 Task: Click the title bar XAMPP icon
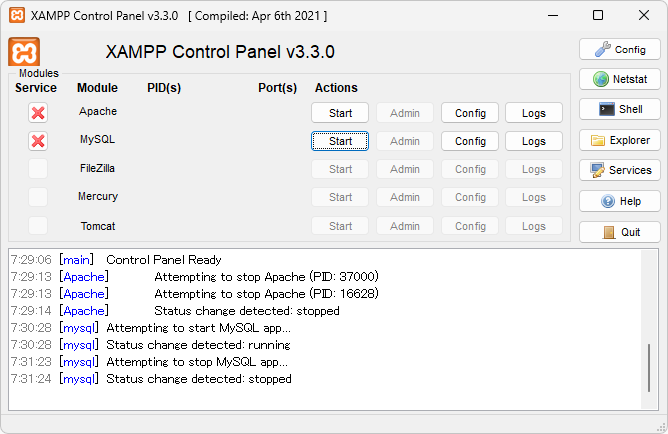click(x=17, y=15)
